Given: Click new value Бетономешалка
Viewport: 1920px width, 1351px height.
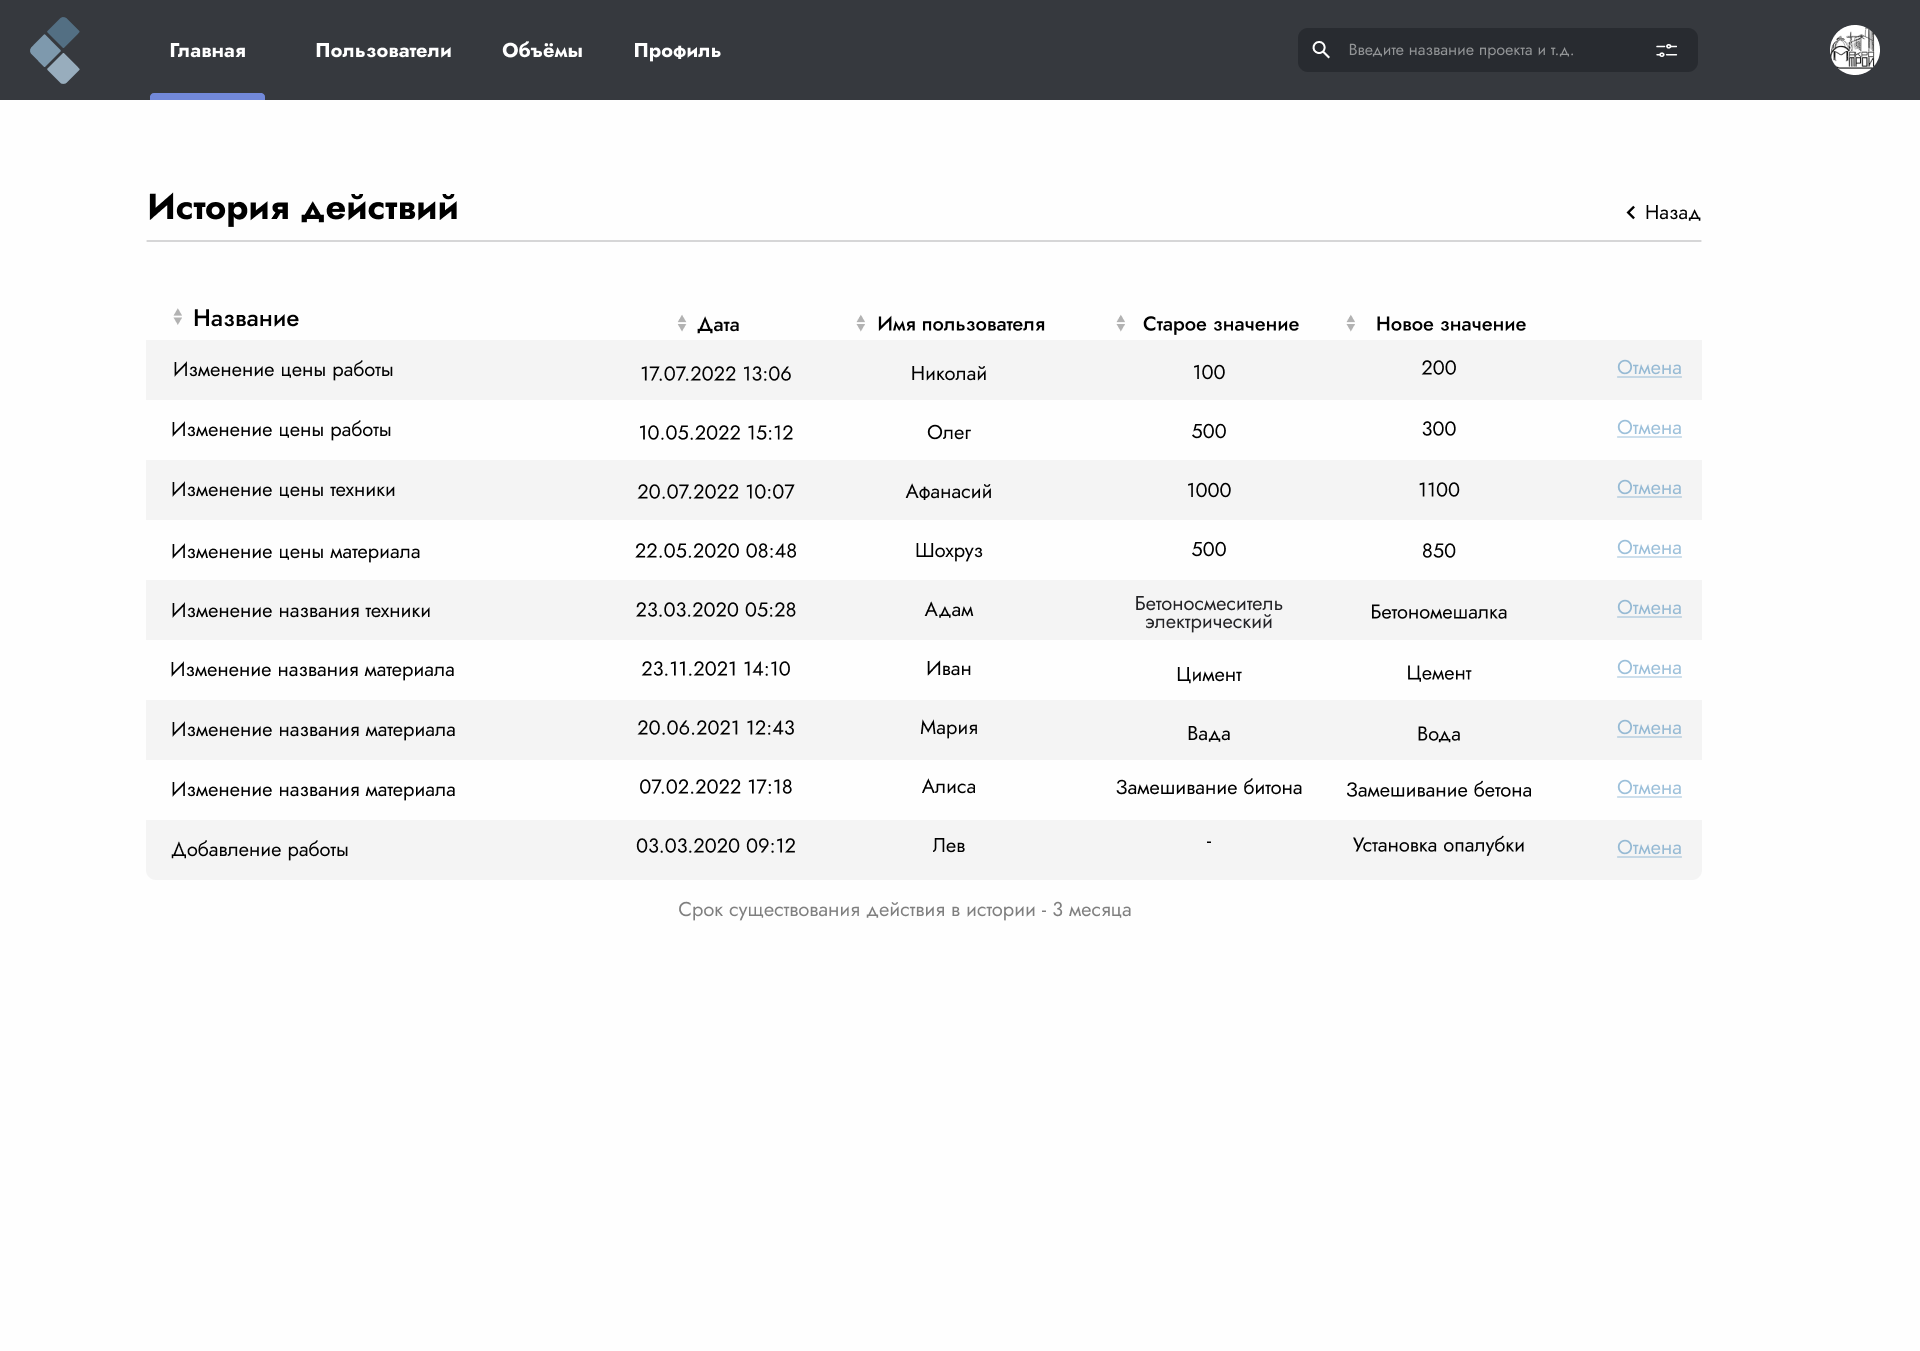Looking at the screenshot, I should tap(1439, 612).
